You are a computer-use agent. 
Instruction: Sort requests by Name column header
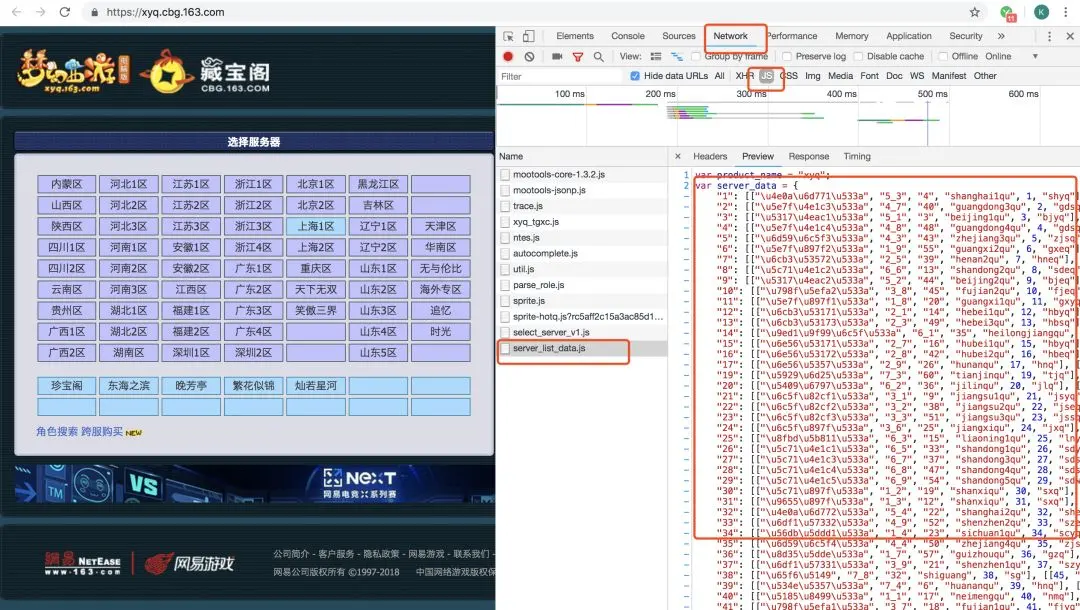click(x=581, y=156)
